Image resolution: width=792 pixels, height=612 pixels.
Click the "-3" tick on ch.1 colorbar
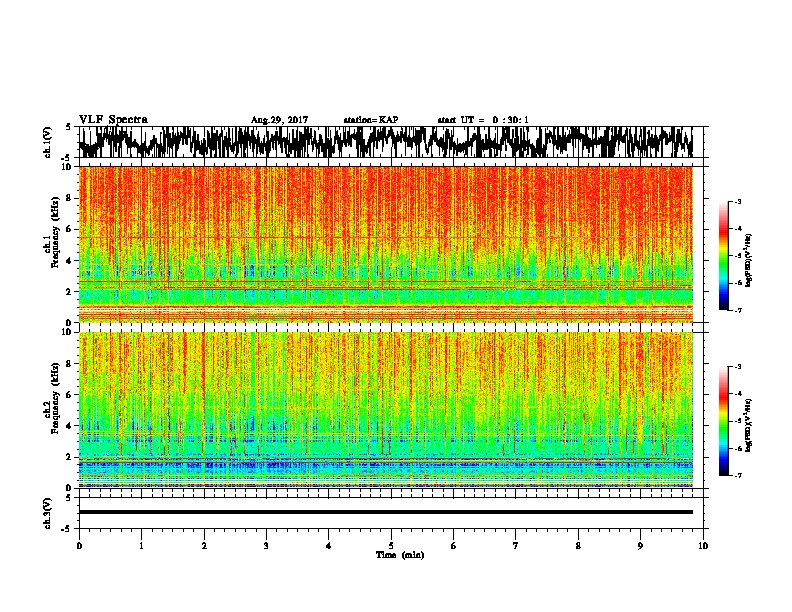(x=738, y=201)
